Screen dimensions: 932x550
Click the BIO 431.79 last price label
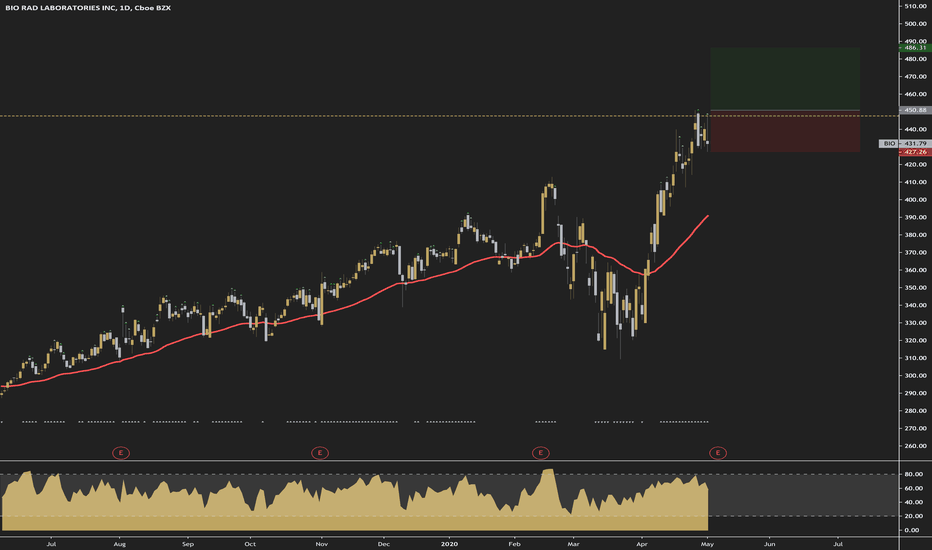[905, 143]
